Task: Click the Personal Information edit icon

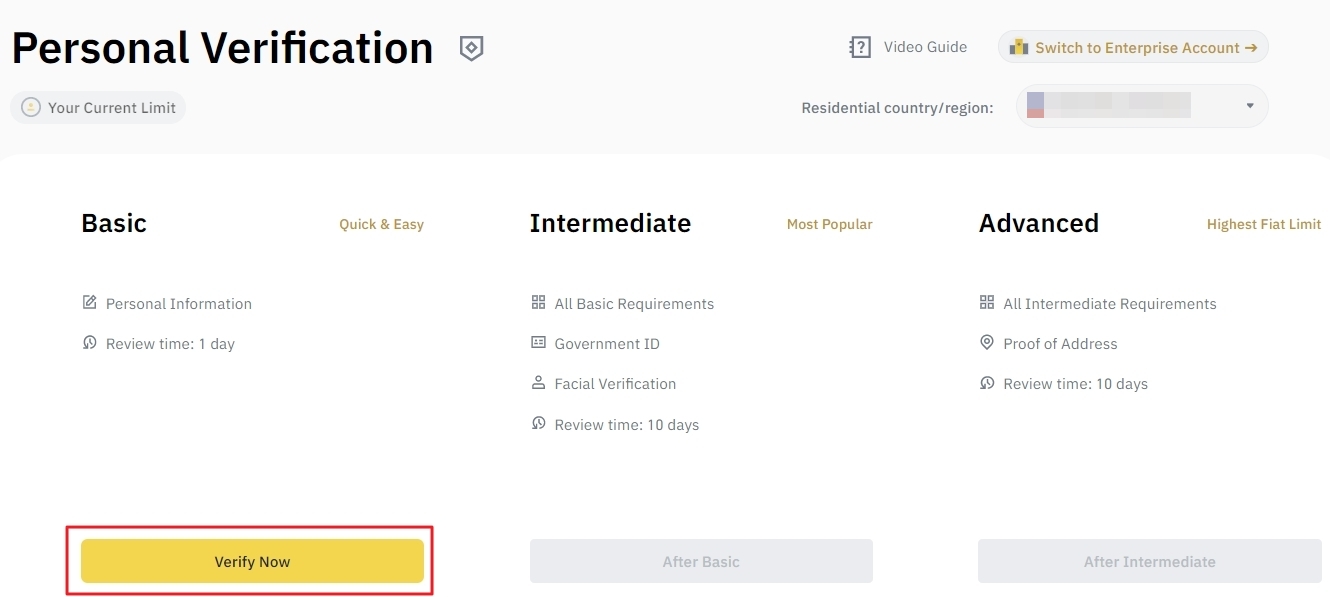Action: [90, 303]
